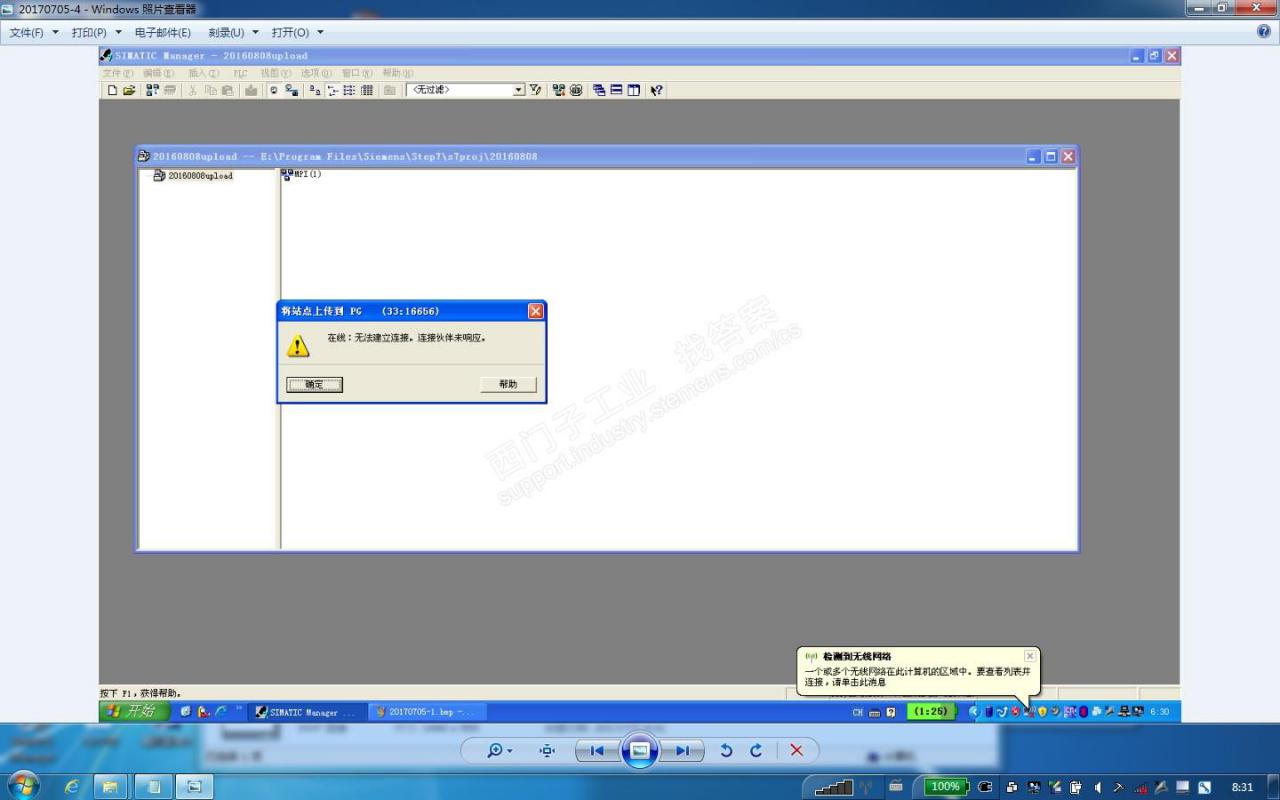Toggle the Online view icon
The height and width of the screenshot is (800, 1280).
click(x=291, y=90)
